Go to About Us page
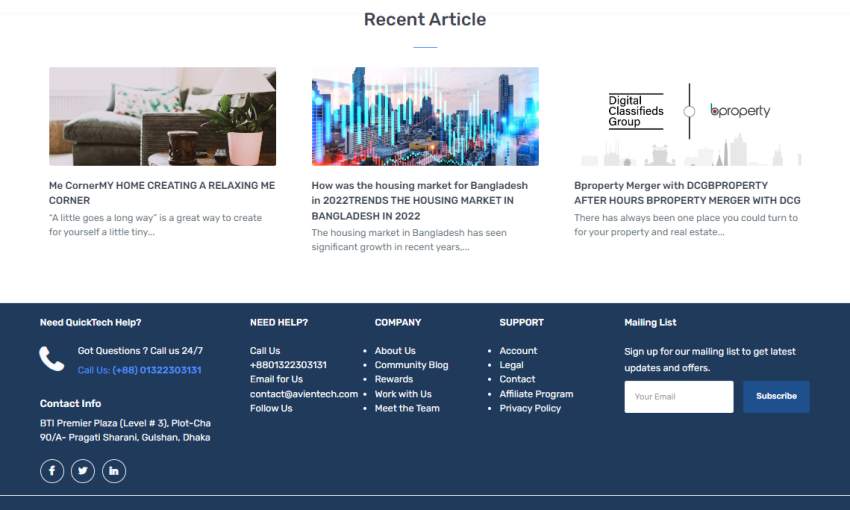This screenshot has width=850, height=510. [x=395, y=351]
